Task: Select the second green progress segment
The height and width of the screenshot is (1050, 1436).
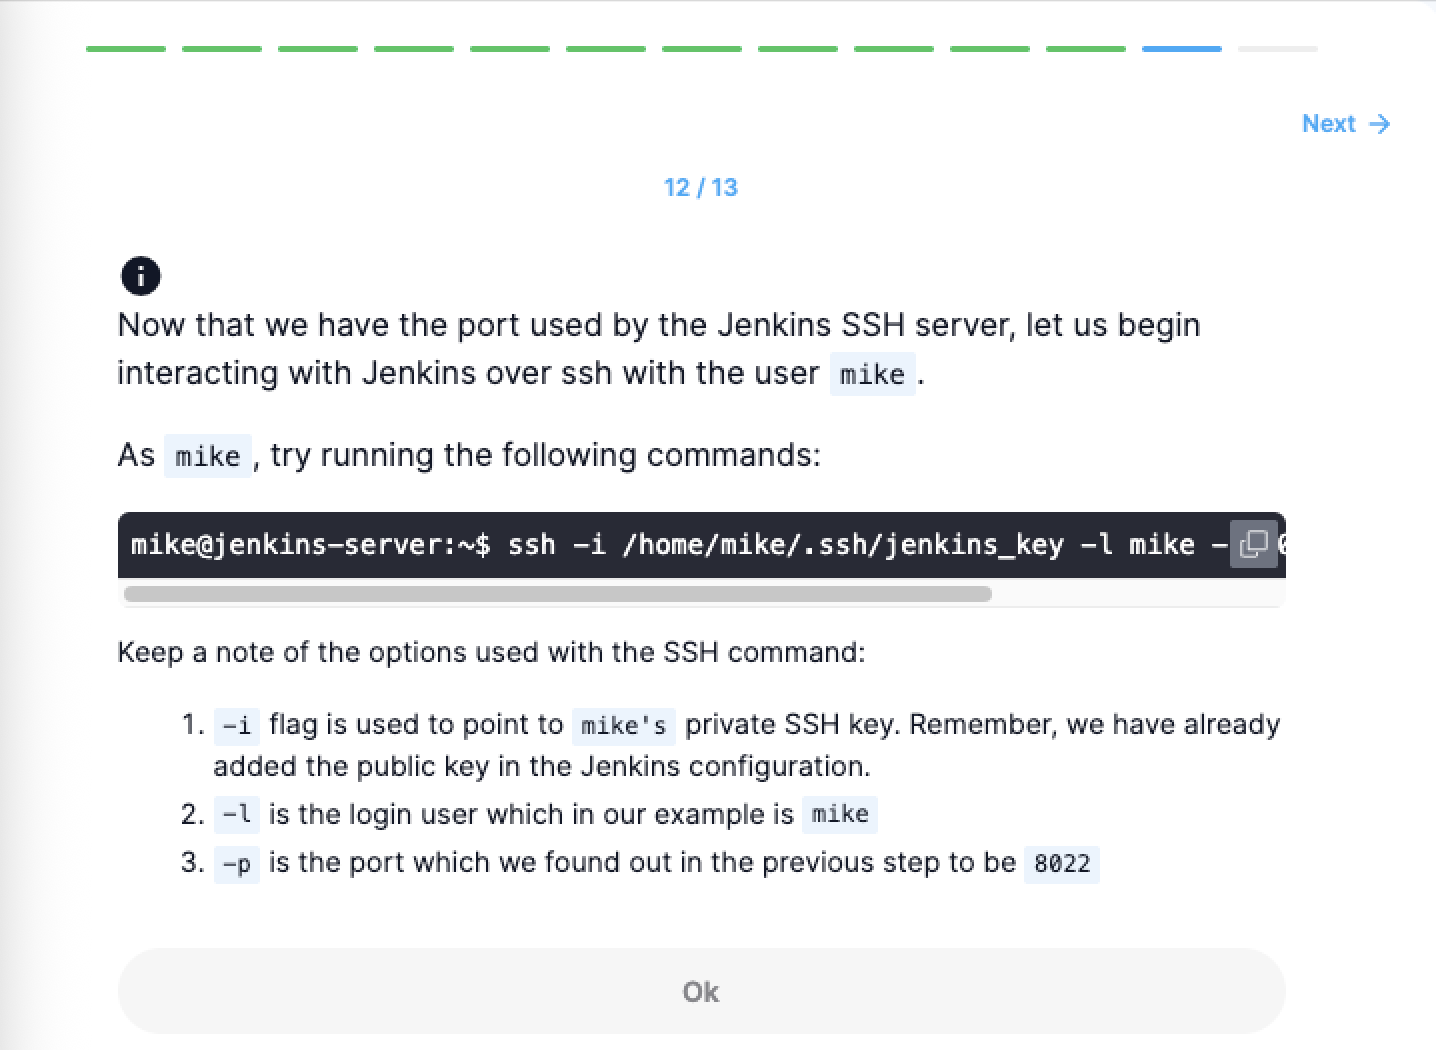Action: (222, 48)
